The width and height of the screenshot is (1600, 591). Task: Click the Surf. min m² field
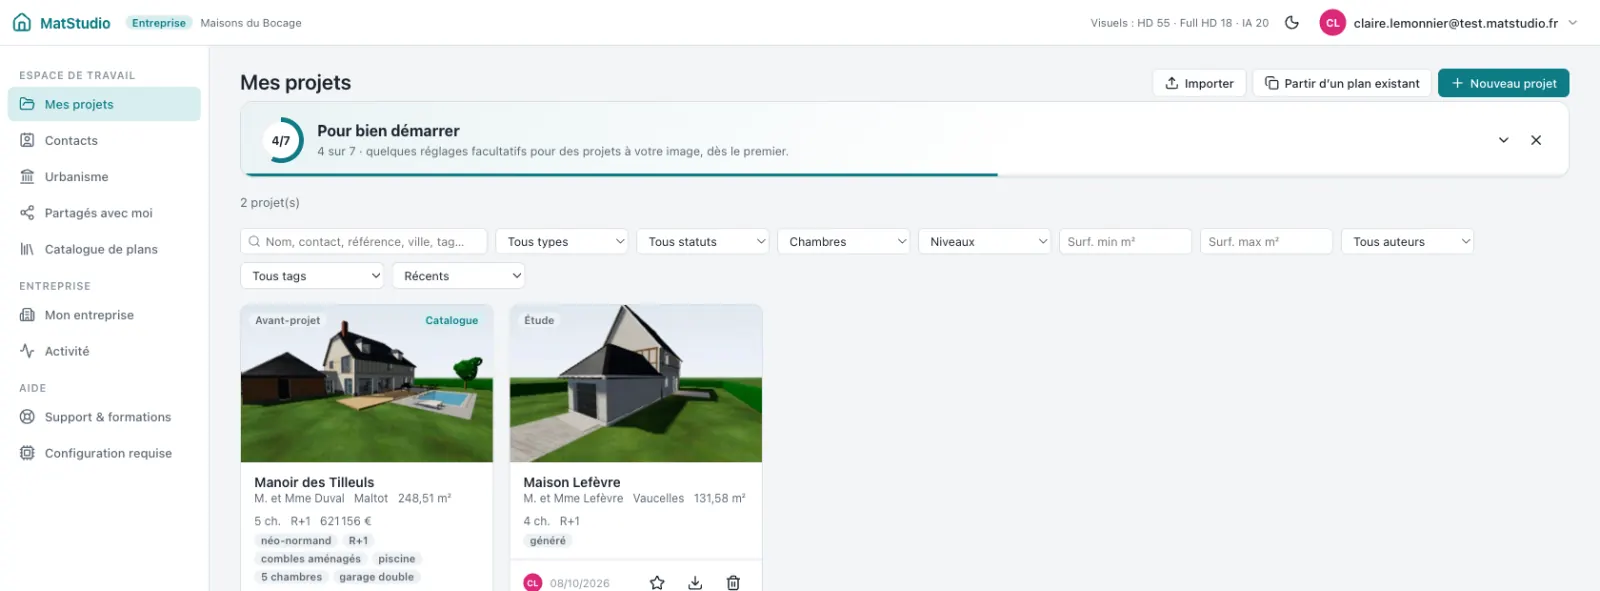[x=1126, y=242]
